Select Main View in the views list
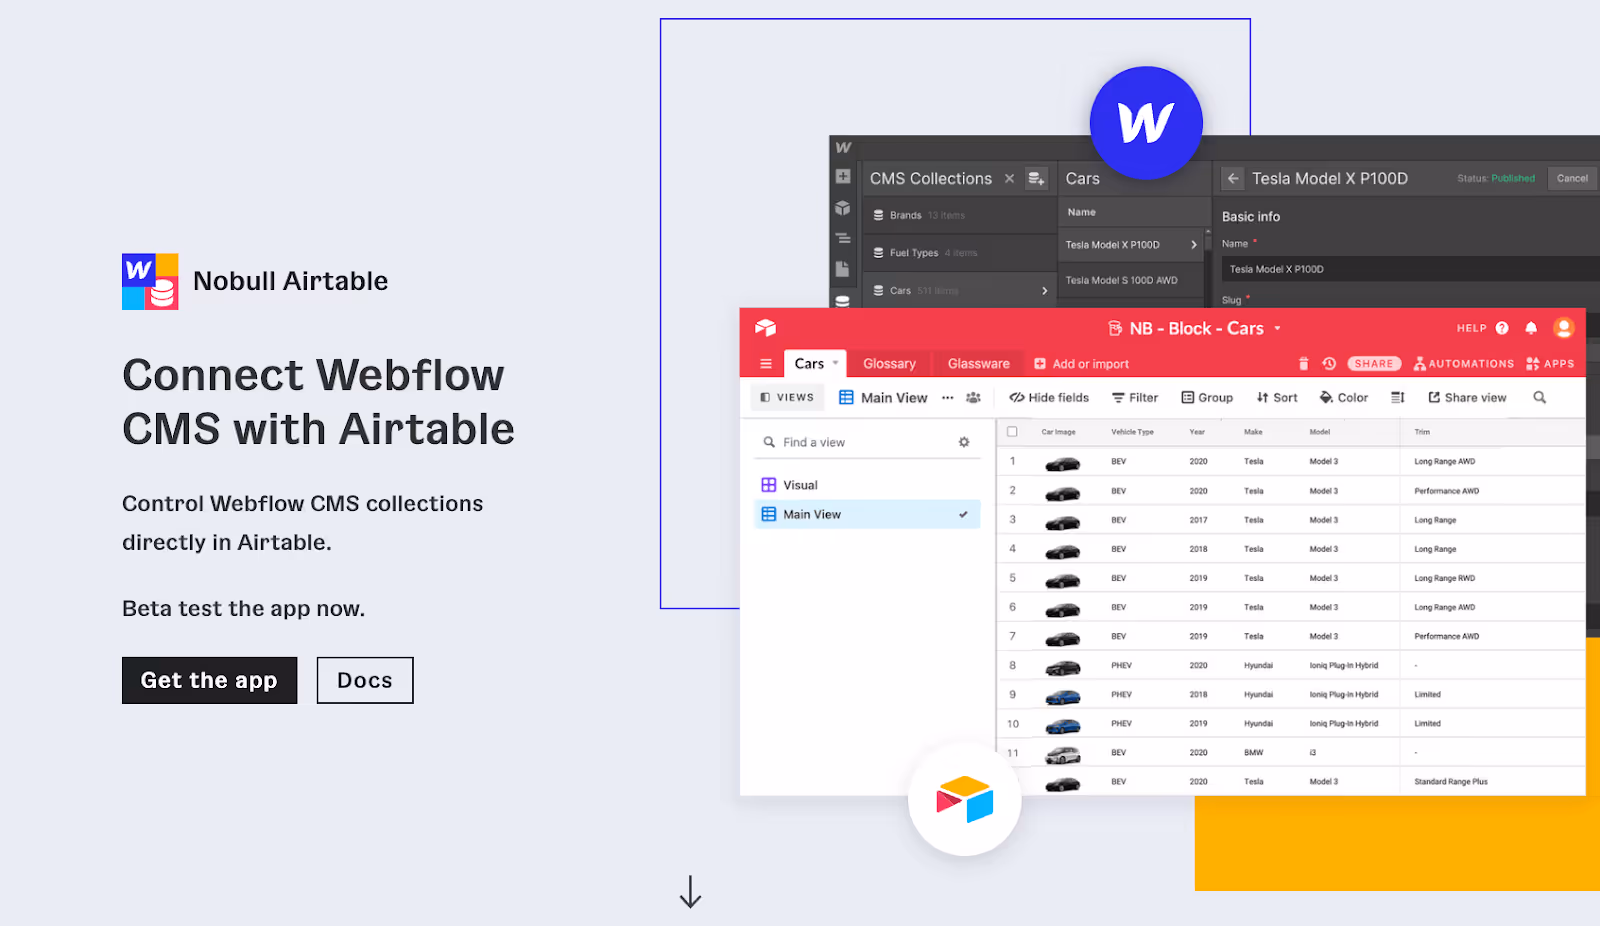This screenshot has height=926, width=1600. (867, 514)
